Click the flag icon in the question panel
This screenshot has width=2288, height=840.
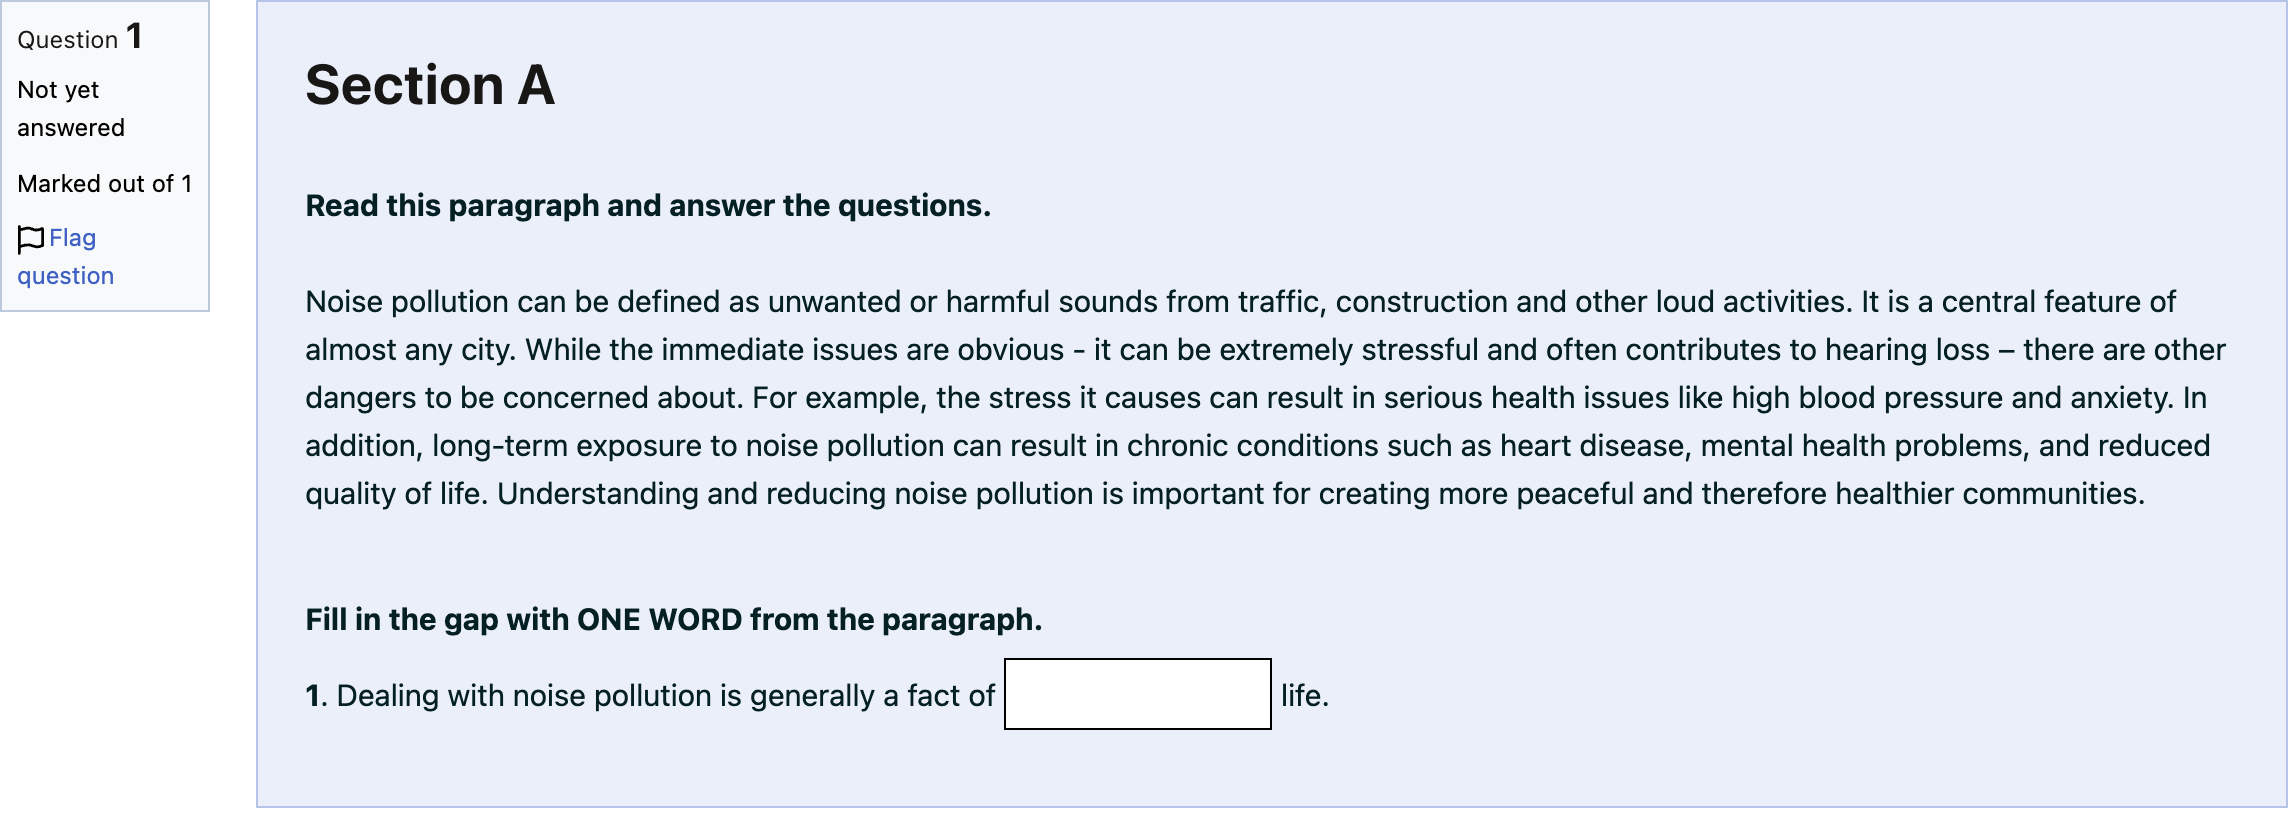point(31,239)
